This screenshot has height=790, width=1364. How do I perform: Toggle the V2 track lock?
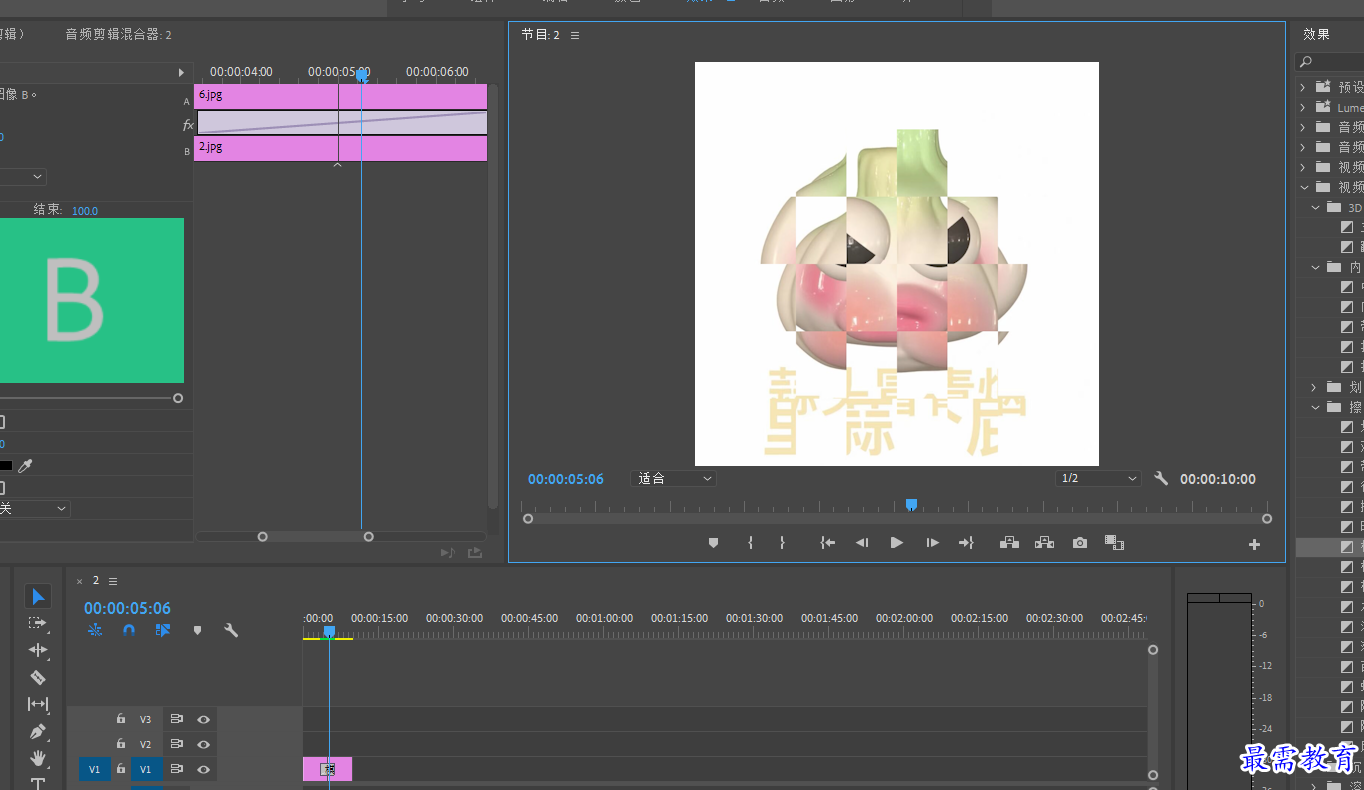(x=120, y=744)
